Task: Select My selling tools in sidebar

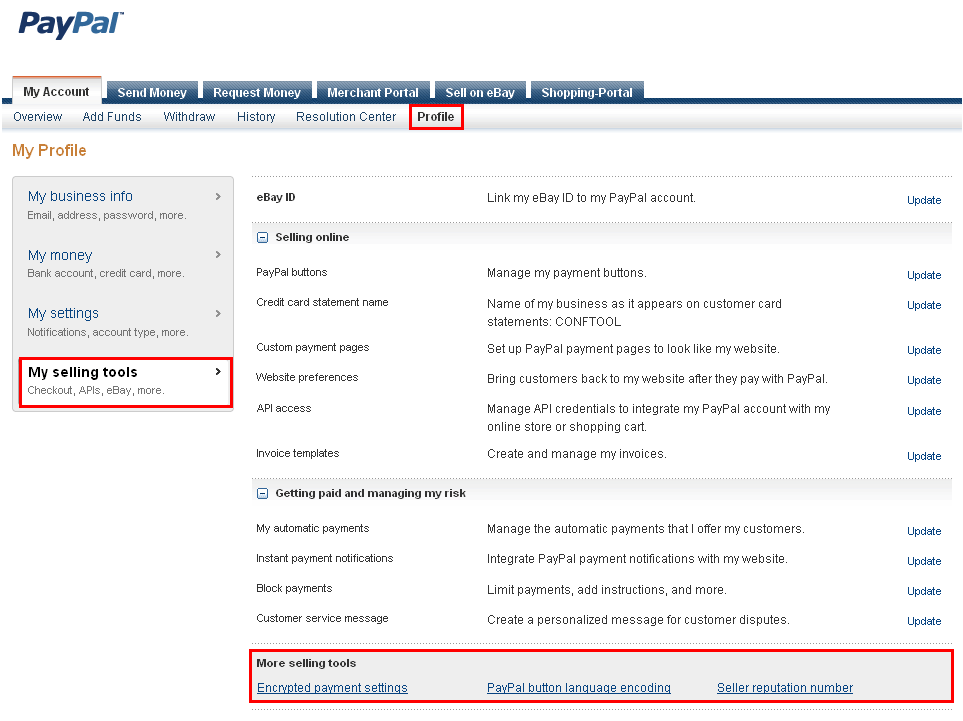Action: click(82, 372)
